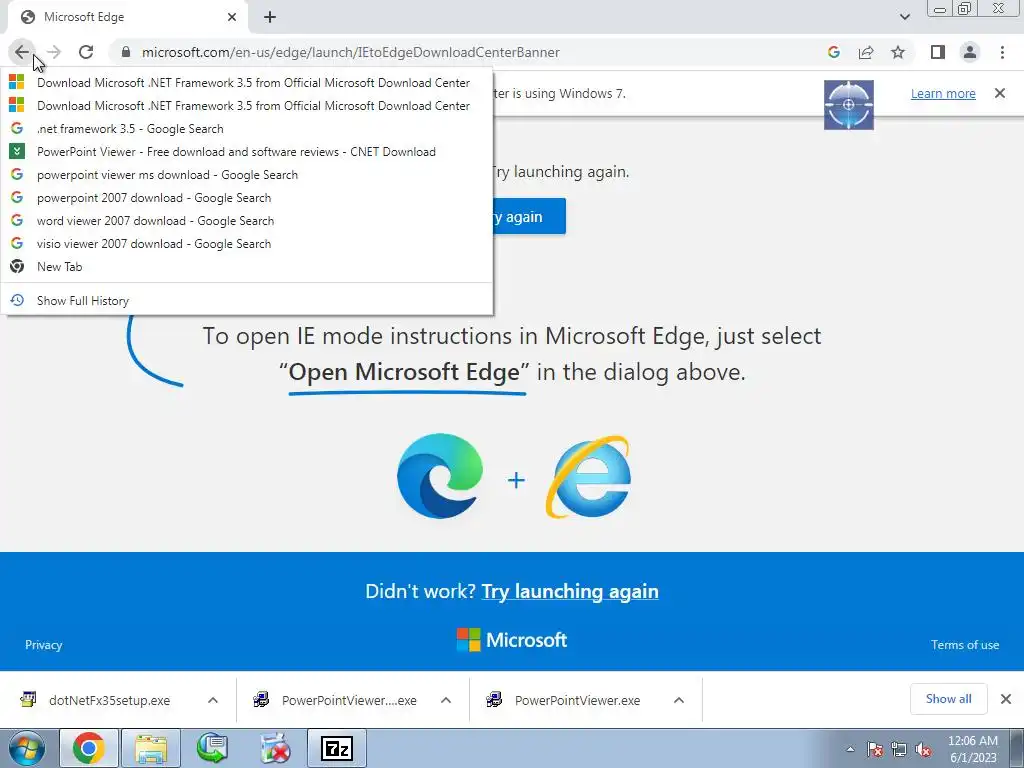The height and width of the screenshot is (768, 1024).
Task: Go to .net framework 3.5 Google Search
Action: click(x=247, y=129)
